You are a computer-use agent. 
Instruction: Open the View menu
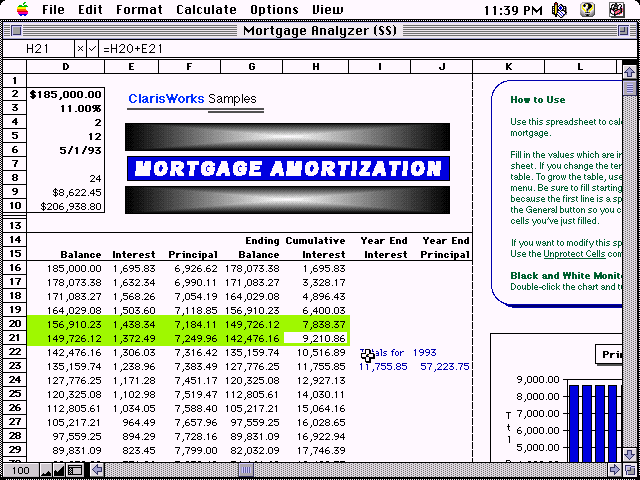[x=327, y=10]
